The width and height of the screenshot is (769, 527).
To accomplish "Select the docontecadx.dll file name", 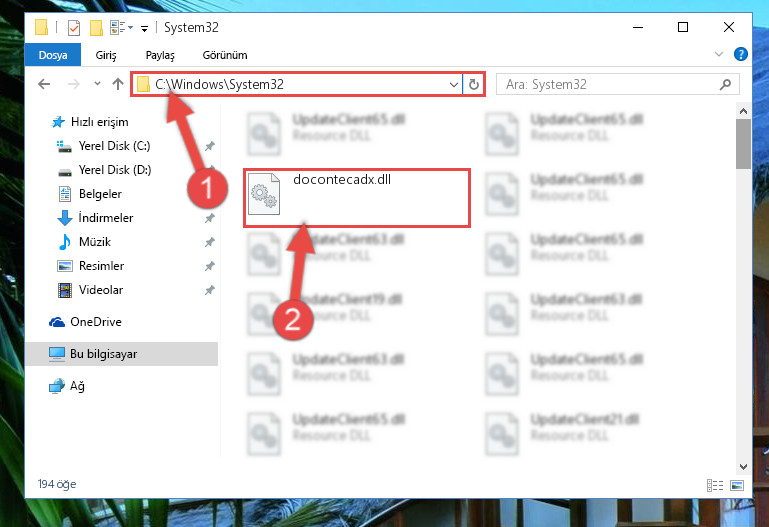I will coord(342,179).
